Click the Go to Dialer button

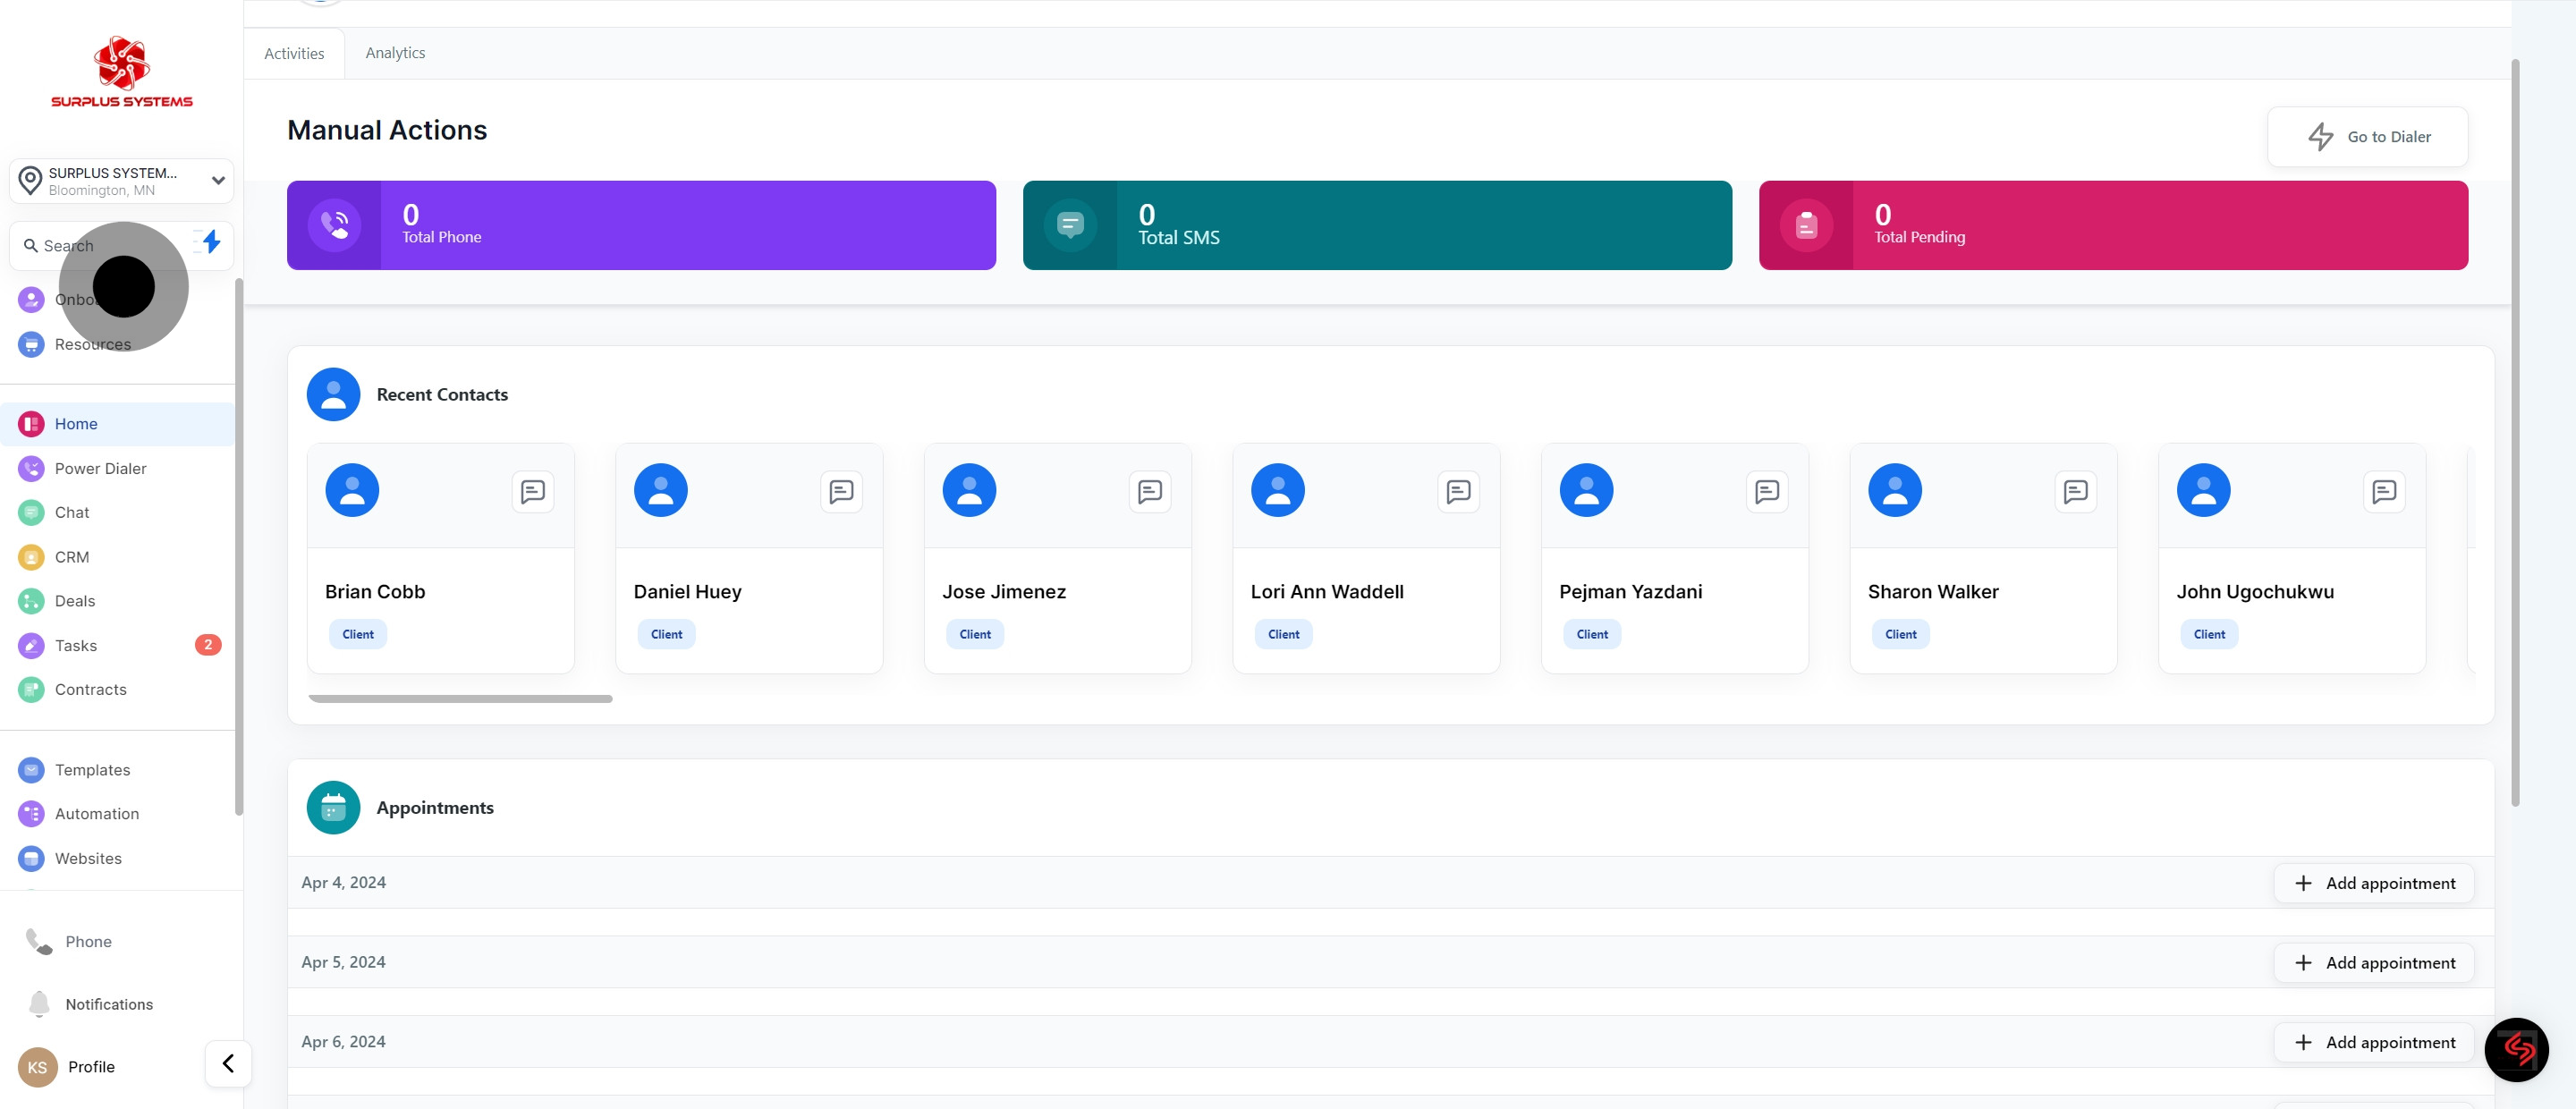coord(2367,137)
